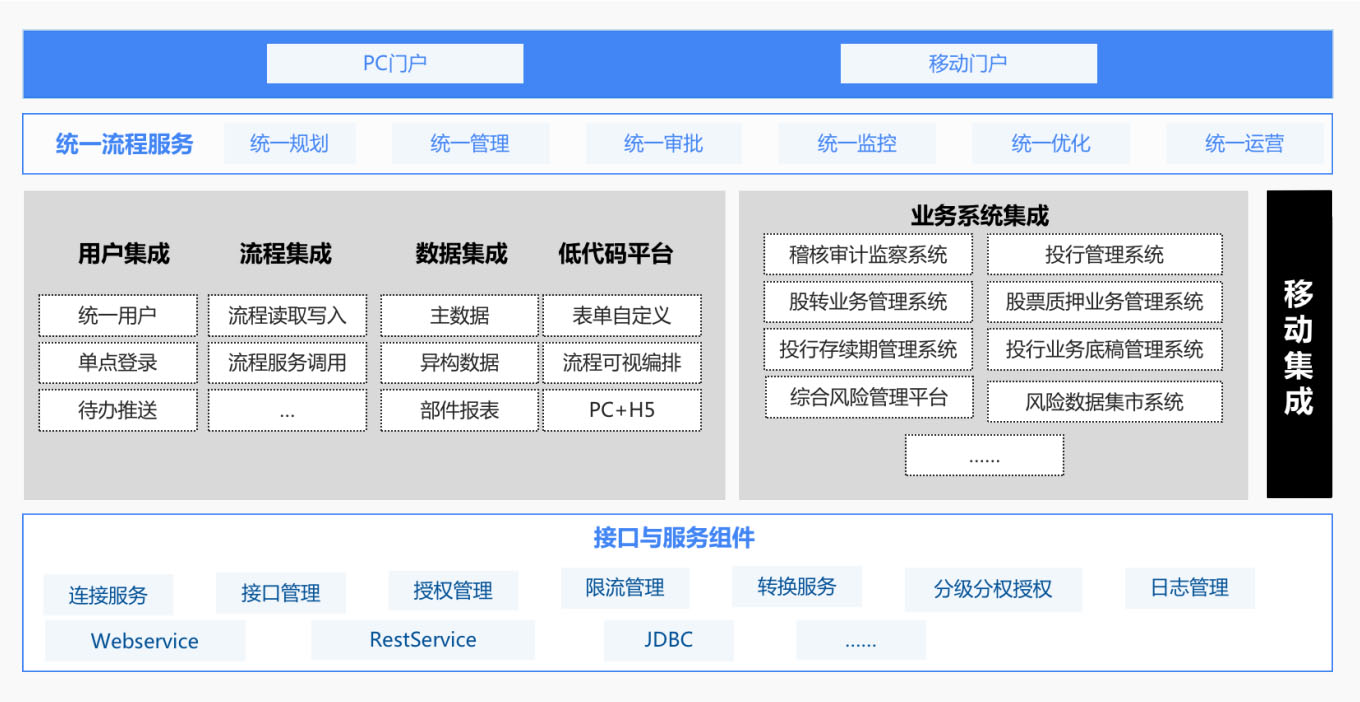This screenshot has height=702, width=1360.
Task: Click the 统一规划 label
Action: point(289,144)
